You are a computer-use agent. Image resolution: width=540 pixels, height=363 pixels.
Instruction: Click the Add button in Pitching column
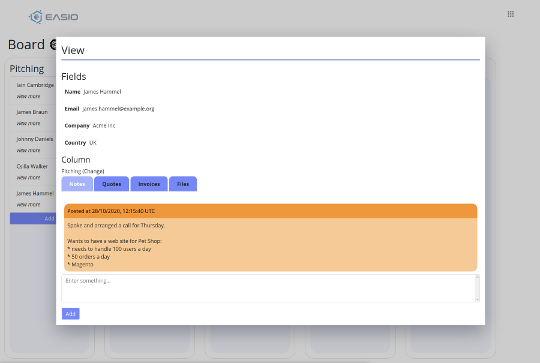33,218
